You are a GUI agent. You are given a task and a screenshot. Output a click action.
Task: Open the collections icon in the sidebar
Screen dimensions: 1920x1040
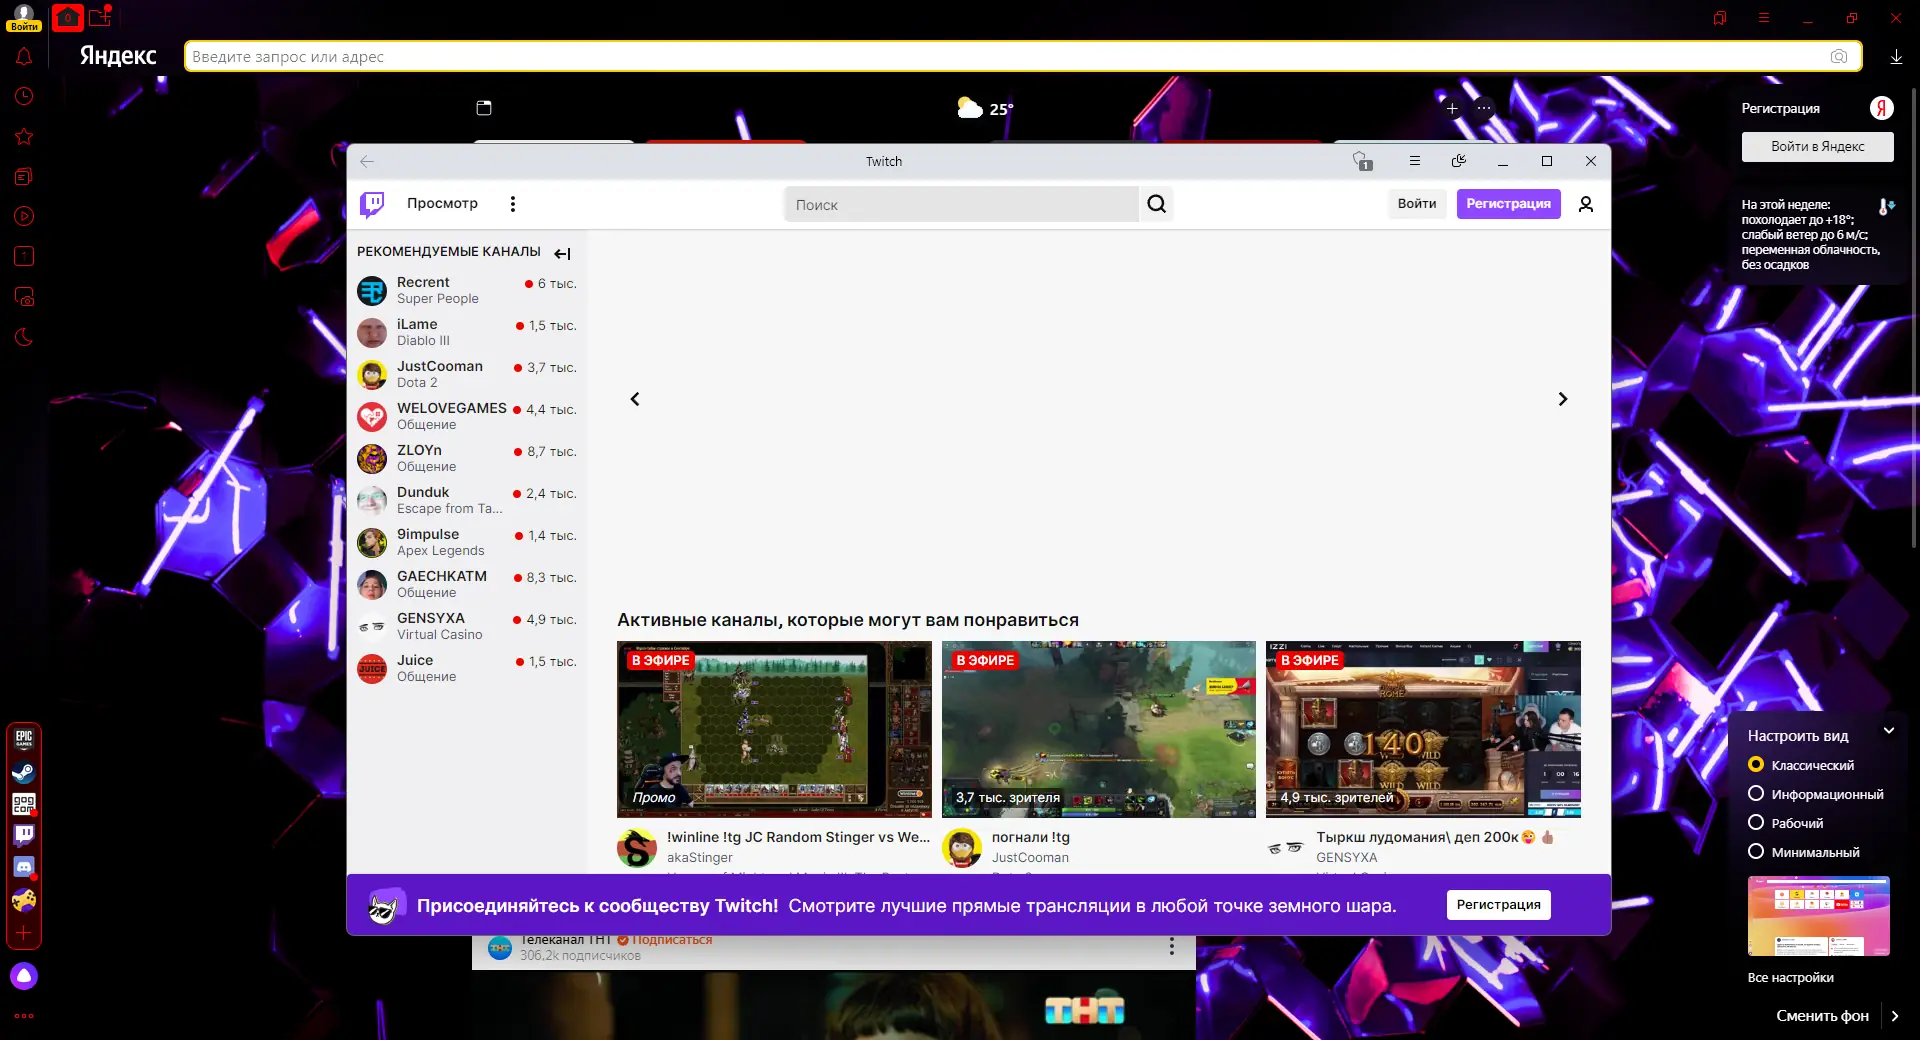point(24,176)
